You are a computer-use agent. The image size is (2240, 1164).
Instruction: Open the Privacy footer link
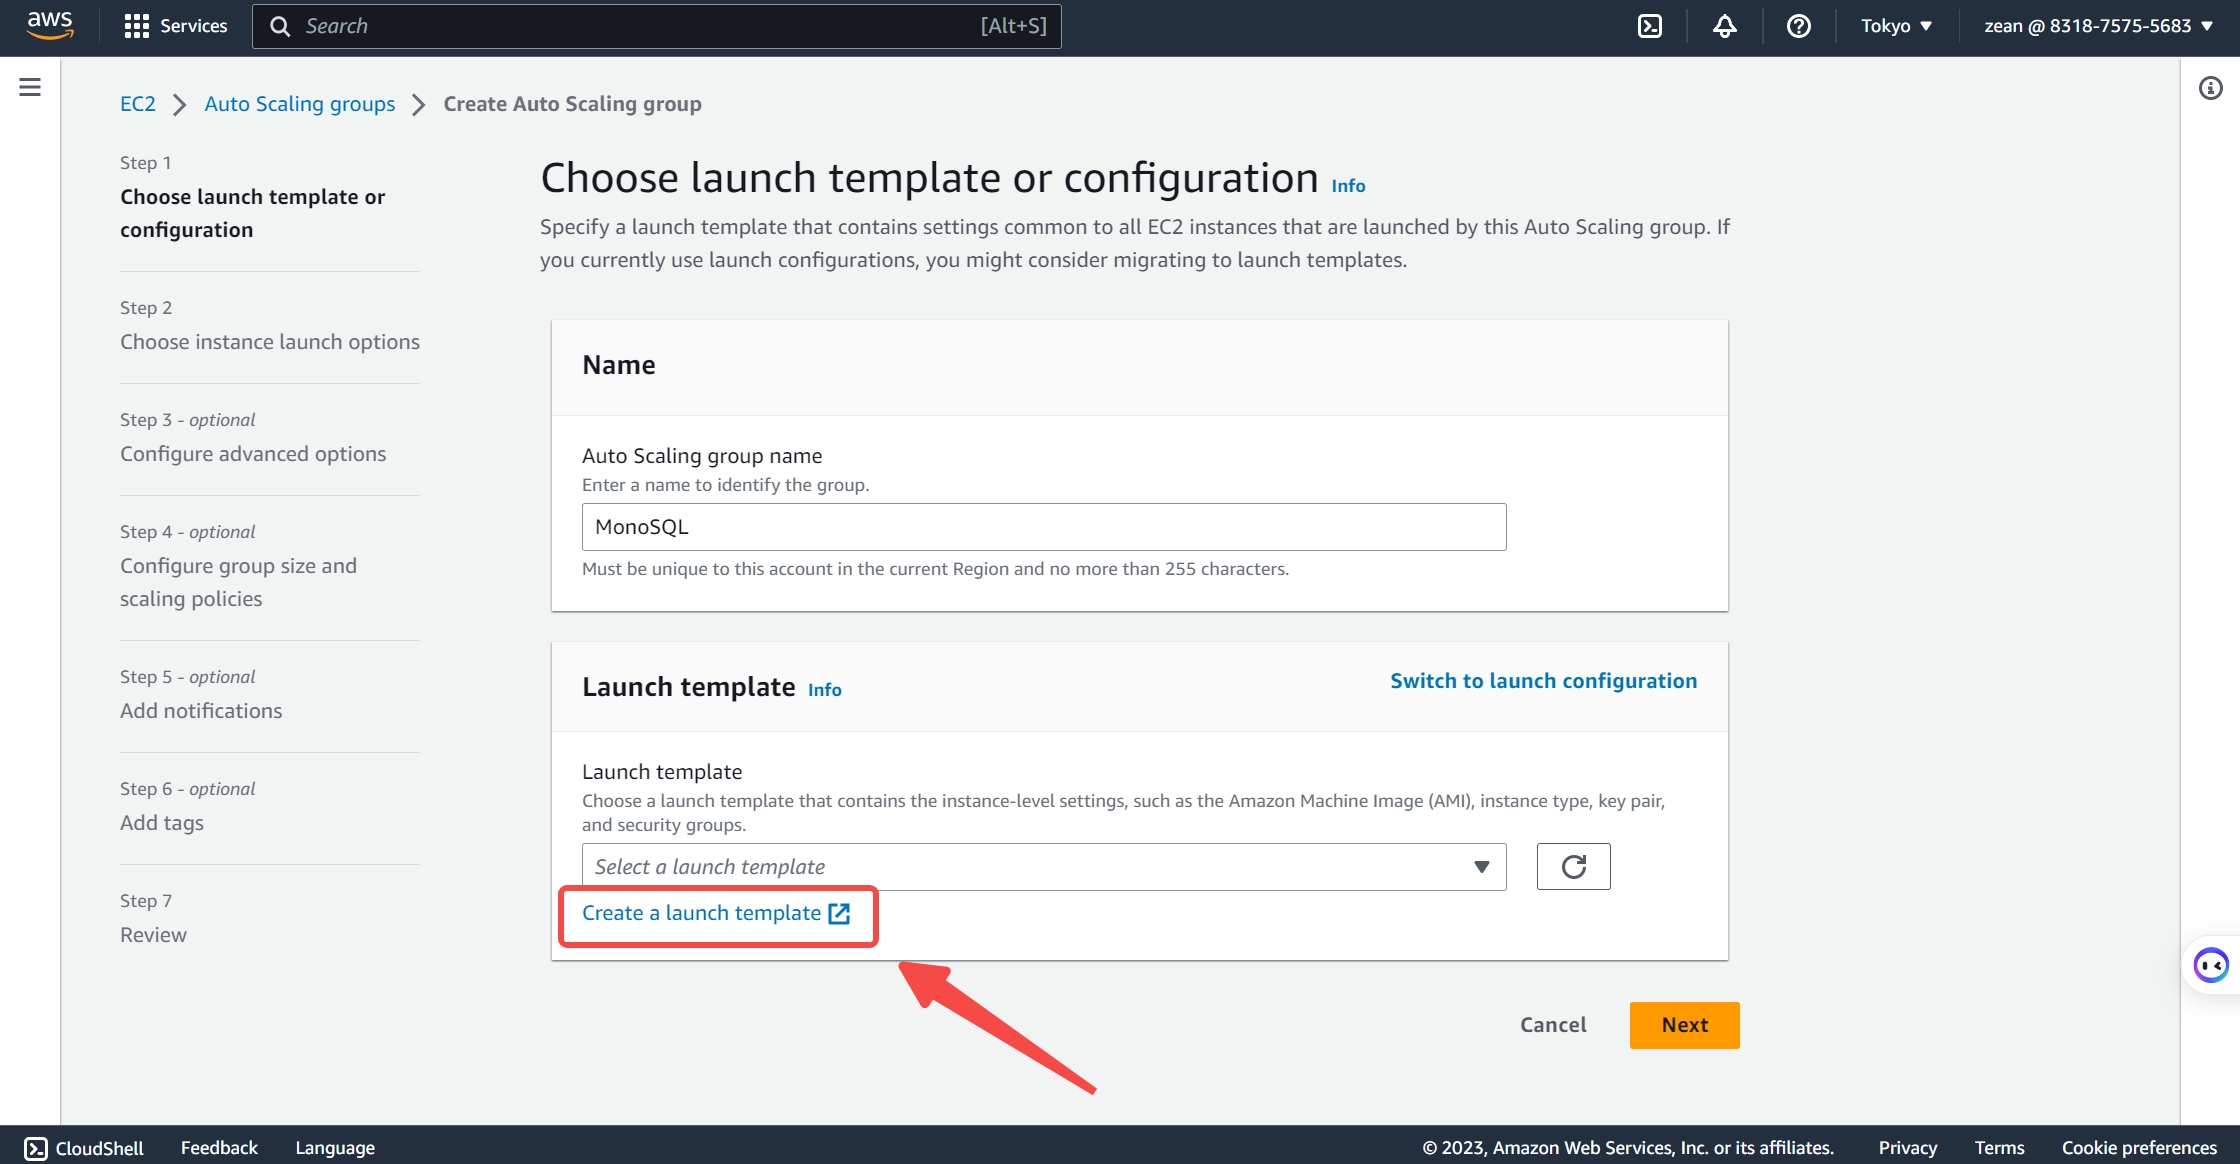coord(1907,1148)
